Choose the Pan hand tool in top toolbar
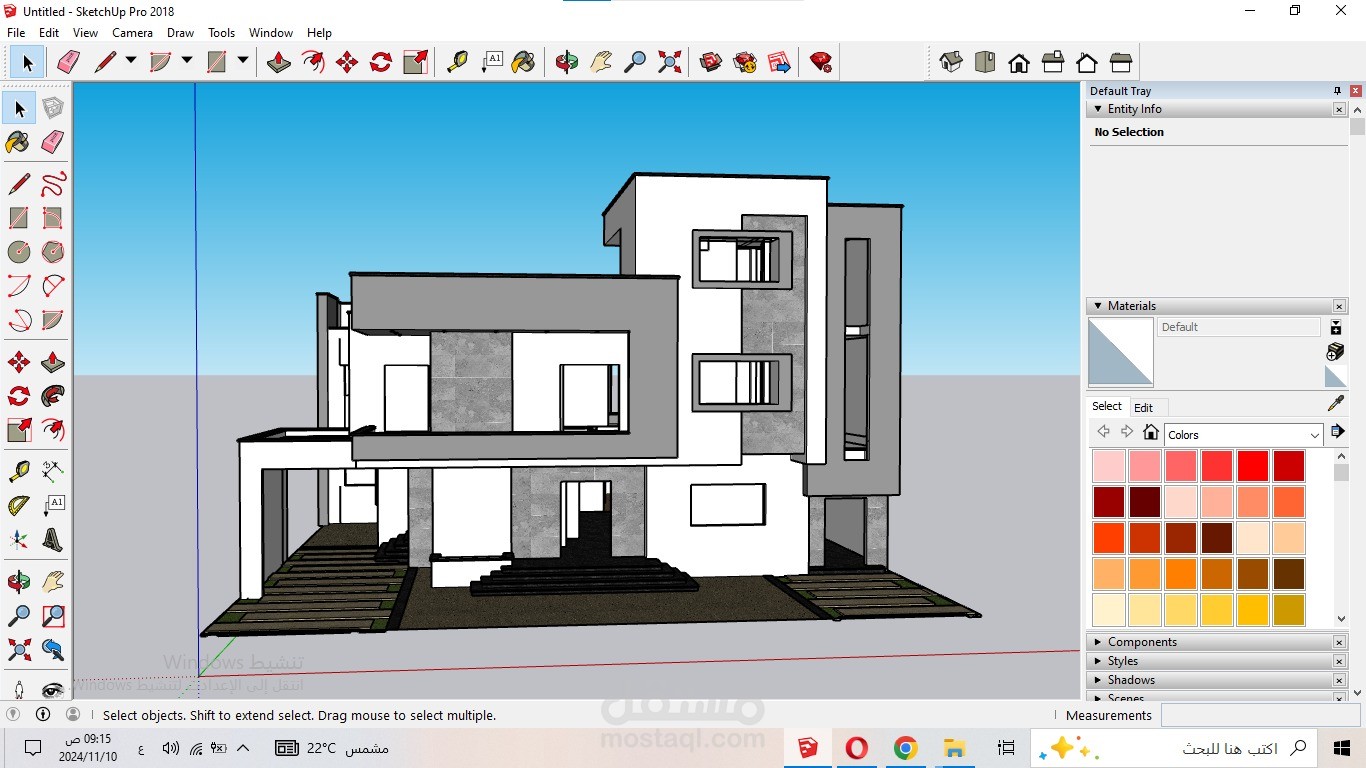Image resolution: width=1366 pixels, height=768 pixels. [601, 62]
